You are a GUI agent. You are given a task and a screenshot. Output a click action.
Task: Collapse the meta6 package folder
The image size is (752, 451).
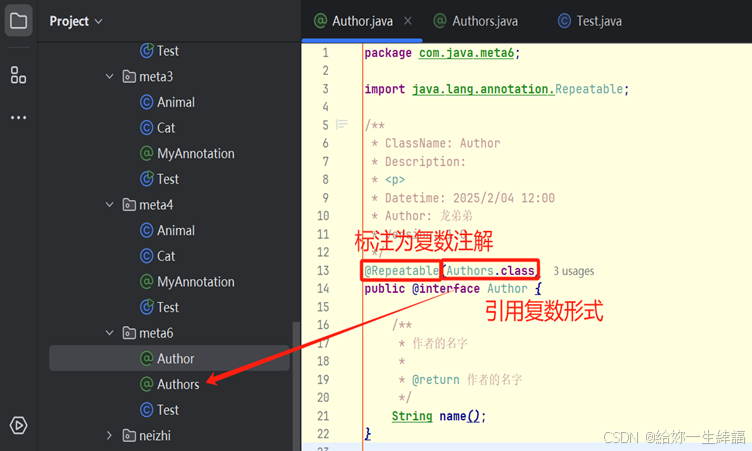(x=109, y=332)
